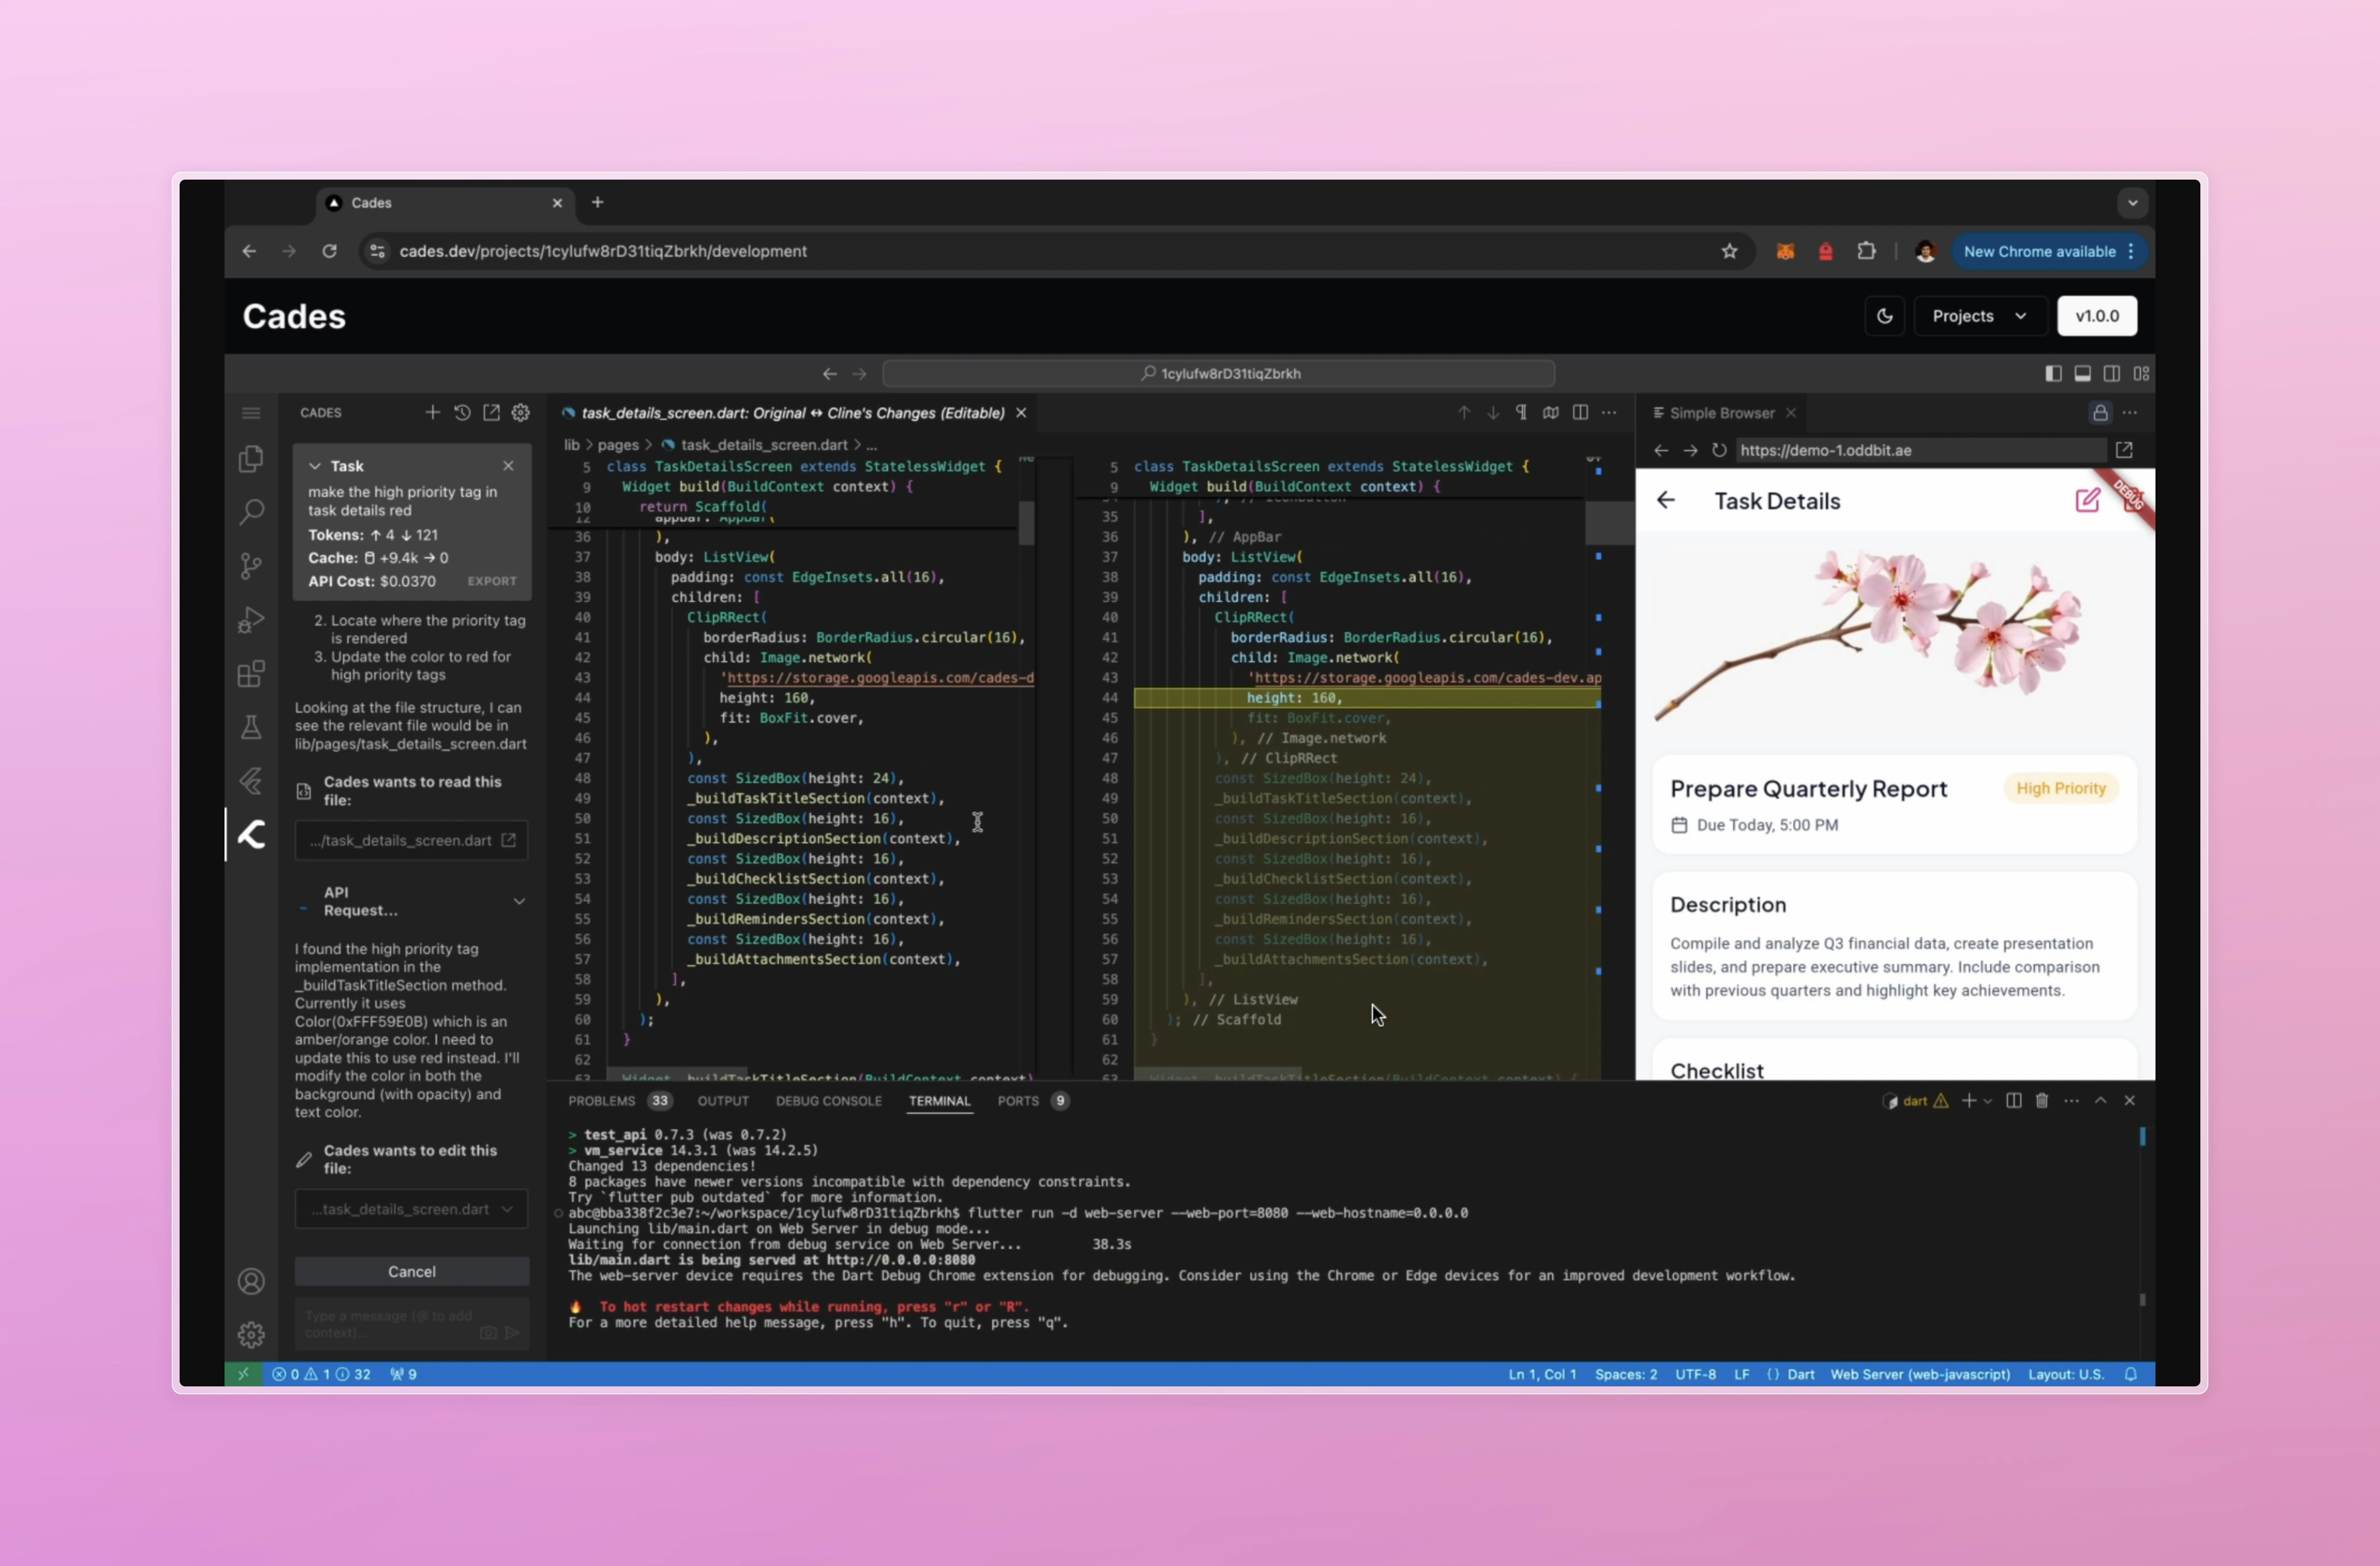The image size is (2380, 1566).
Task: Toggle the primary sidebar layout icon
Action: [x=2053, y=373]
